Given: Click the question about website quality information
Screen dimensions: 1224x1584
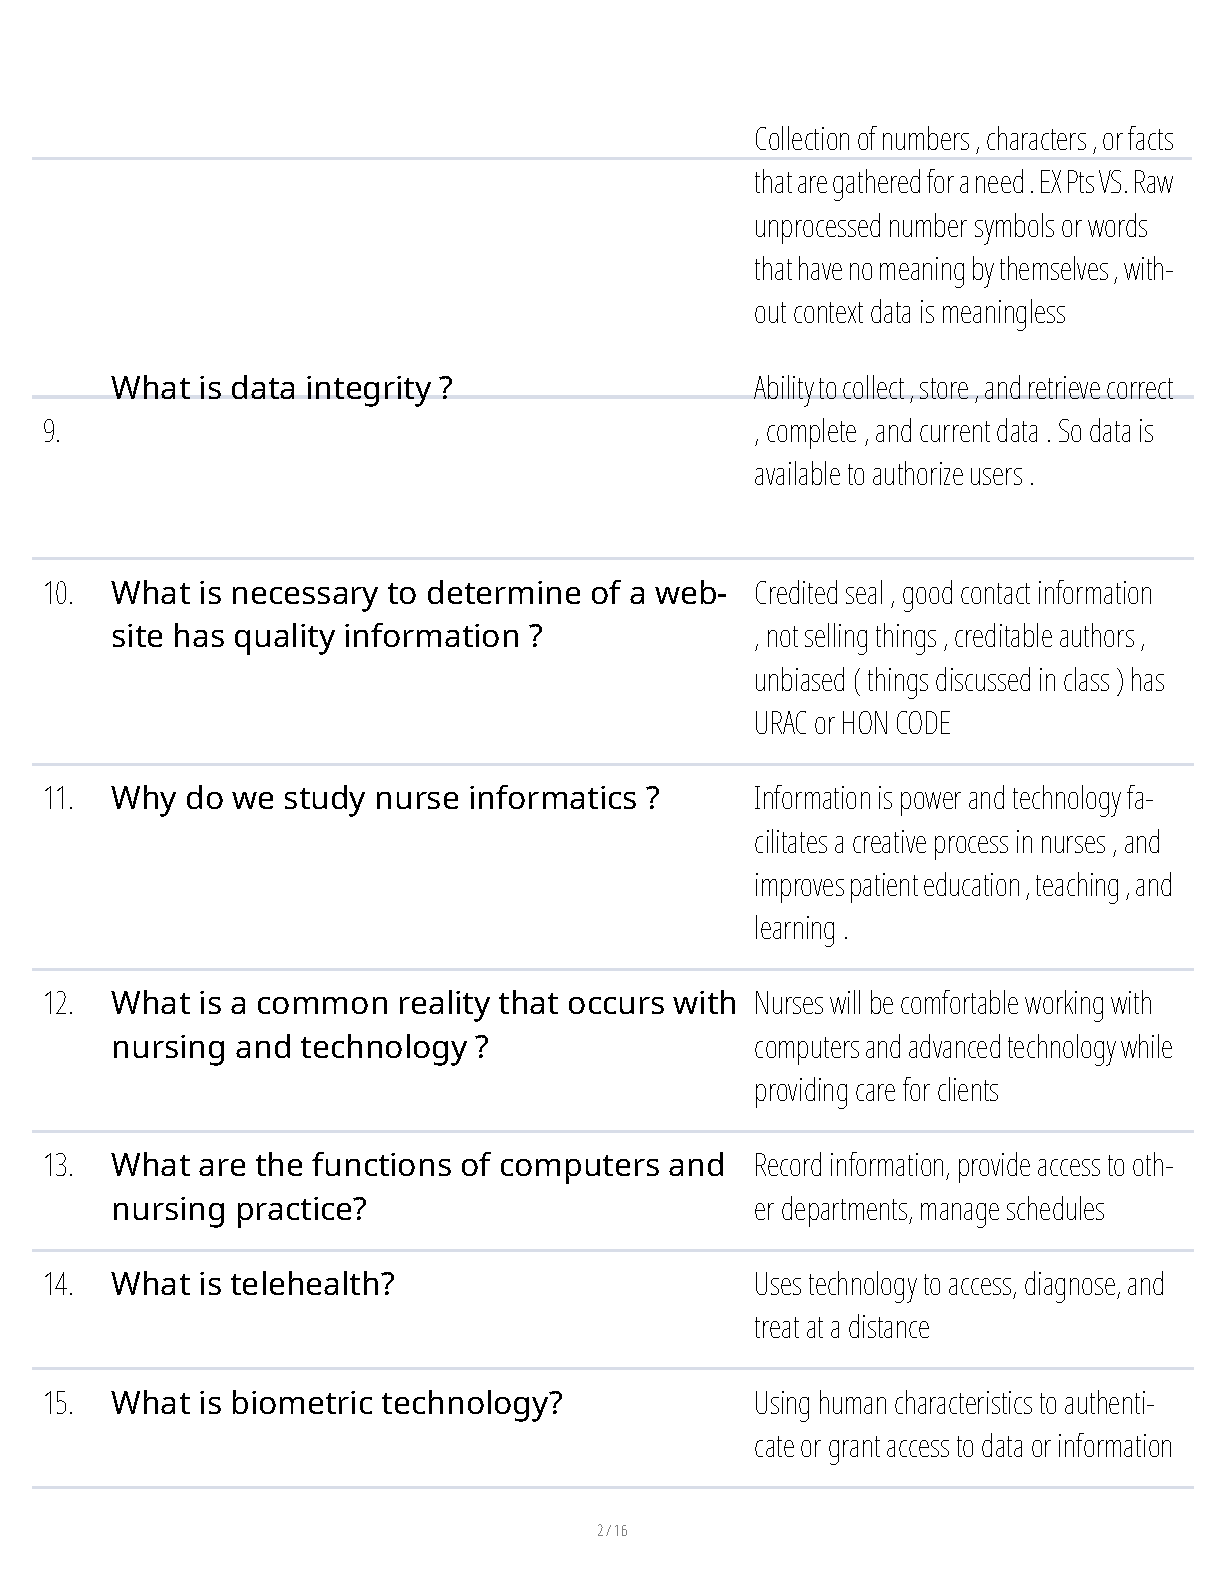Looking at the screenshot, I should pos(419,614).
